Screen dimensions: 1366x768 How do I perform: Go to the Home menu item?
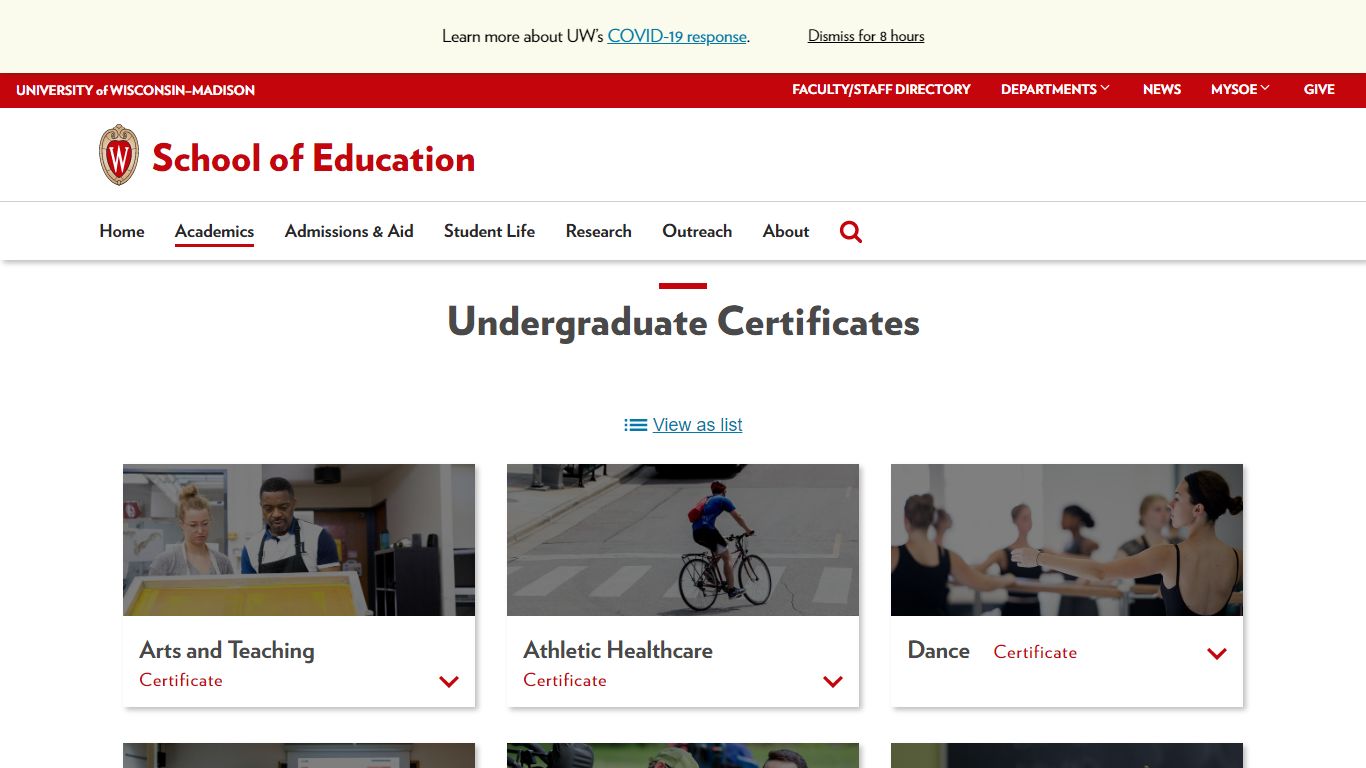(x=122, y=231)
